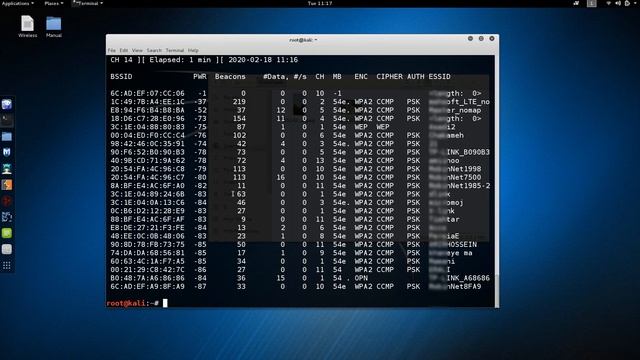This screenshot has height=360, width=640.
Task: Minimize the root@kali terminal window
Action: coord(470,38)
